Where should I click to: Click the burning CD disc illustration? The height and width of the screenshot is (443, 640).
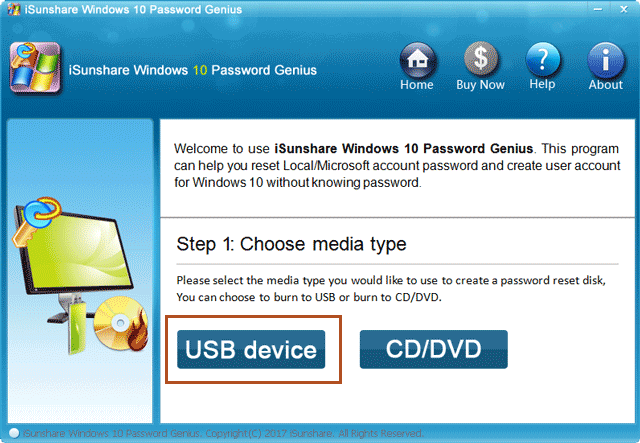[x=121, y=324]
